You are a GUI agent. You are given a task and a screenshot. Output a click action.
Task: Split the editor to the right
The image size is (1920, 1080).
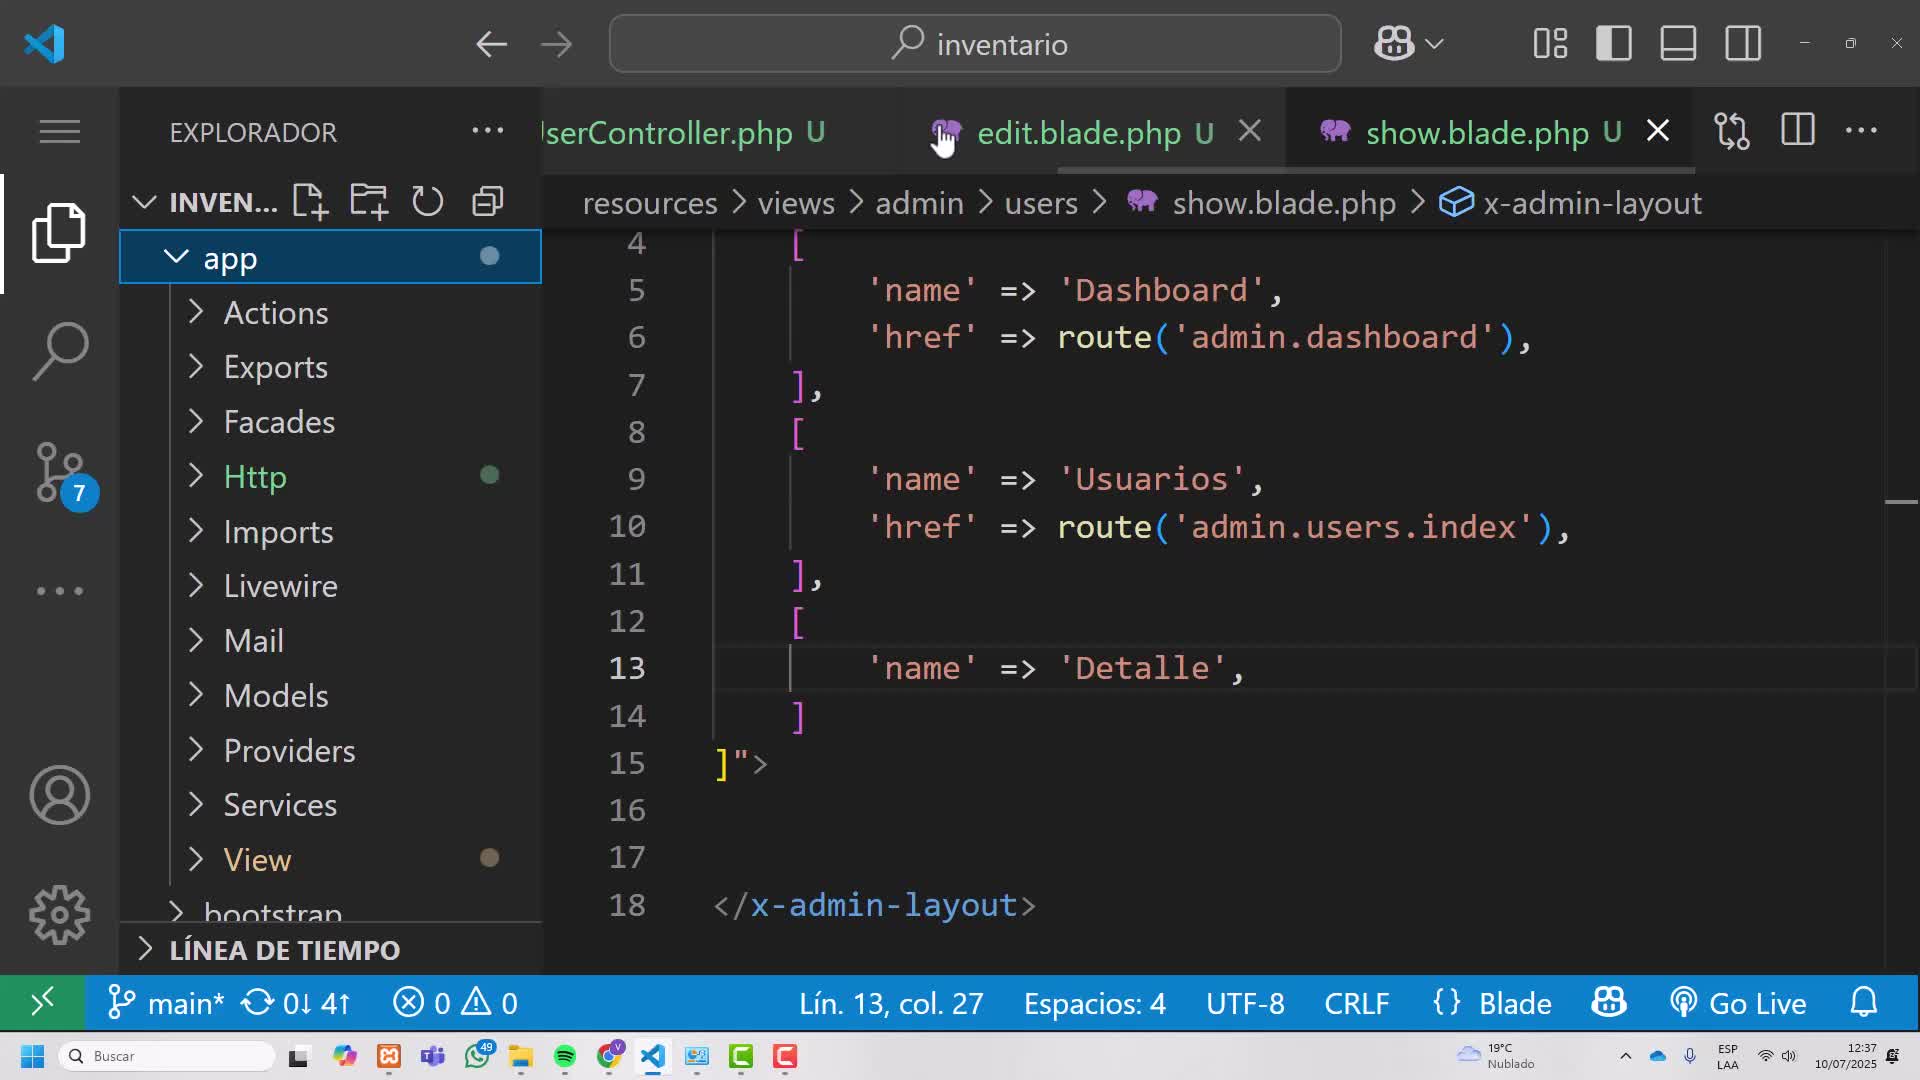(x=1797, y=130)
